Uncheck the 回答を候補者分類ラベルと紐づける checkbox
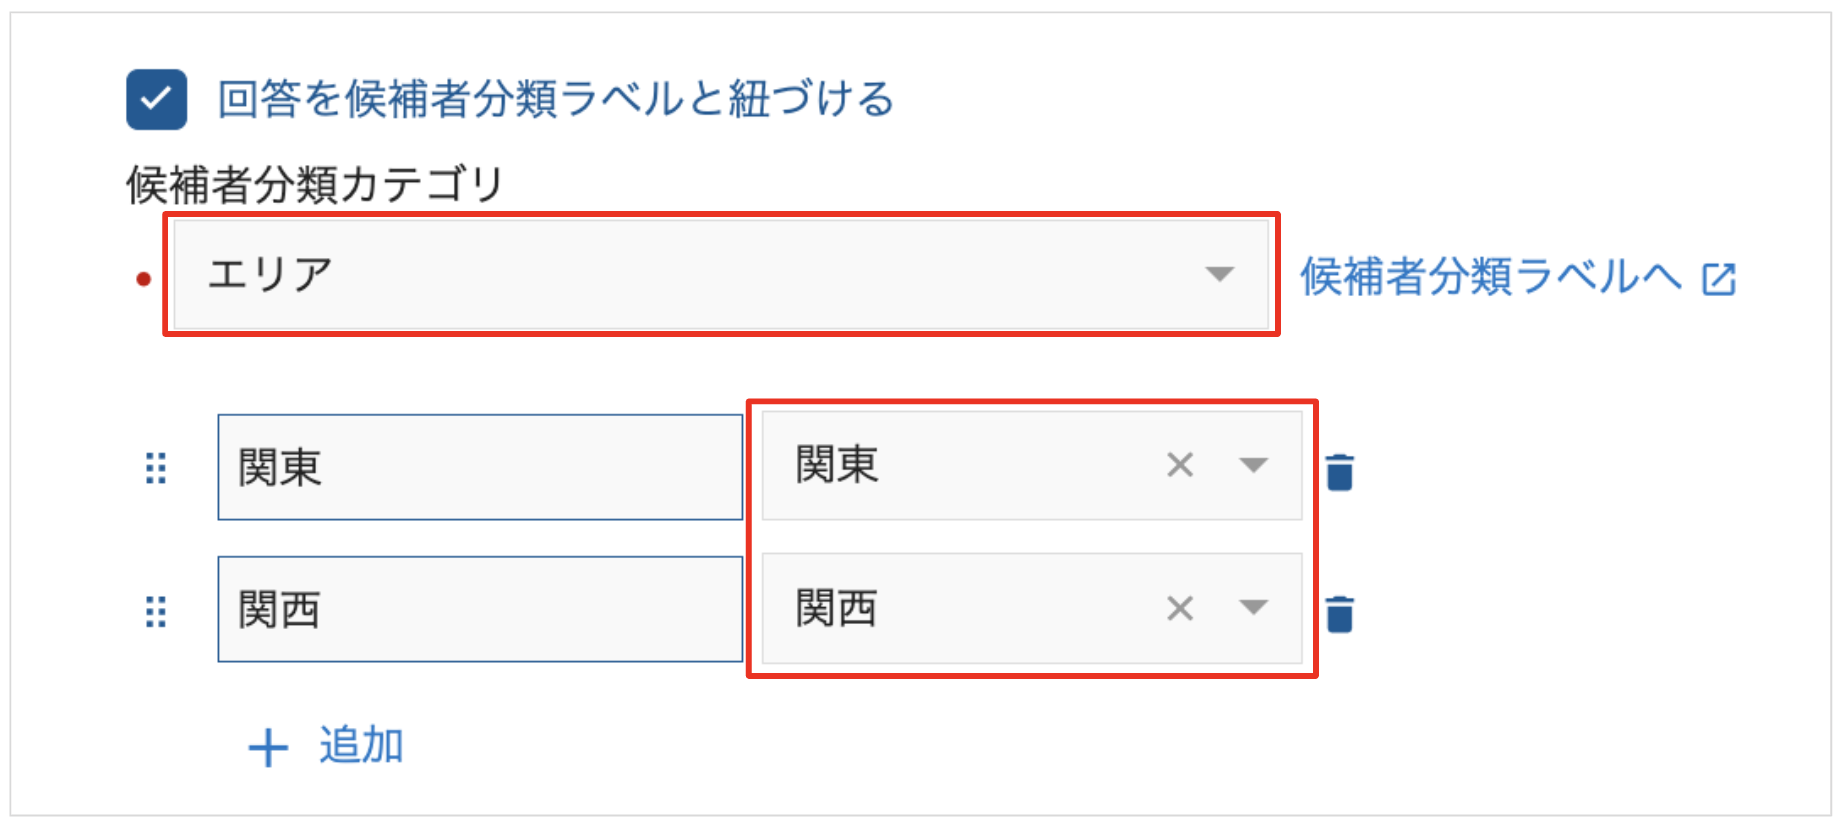Image resolution: width=1846 pixels, height=832 pixels. (156, 99)
